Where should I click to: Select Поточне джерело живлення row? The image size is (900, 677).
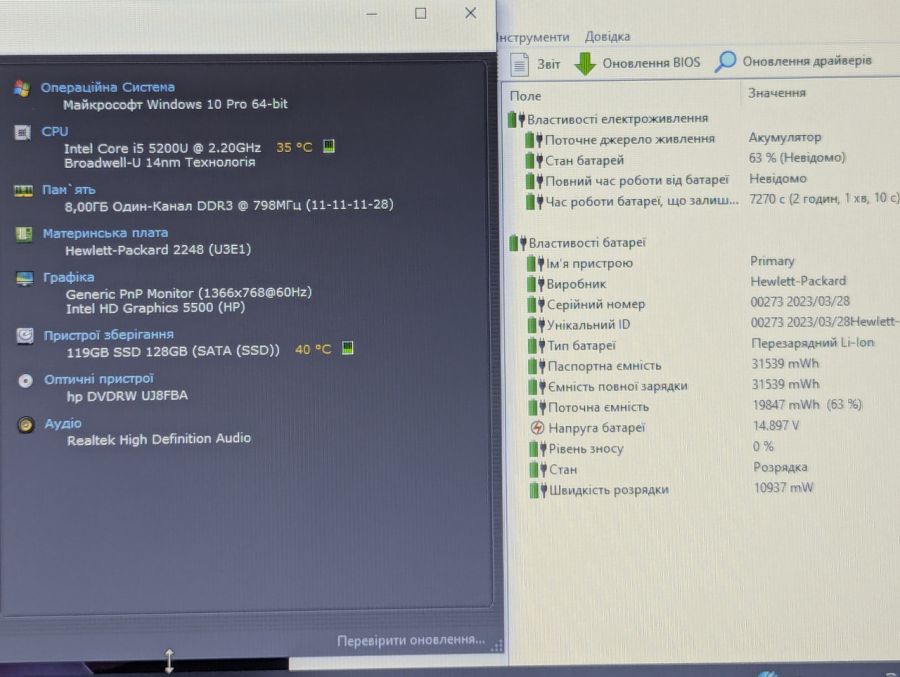[712, 139]
